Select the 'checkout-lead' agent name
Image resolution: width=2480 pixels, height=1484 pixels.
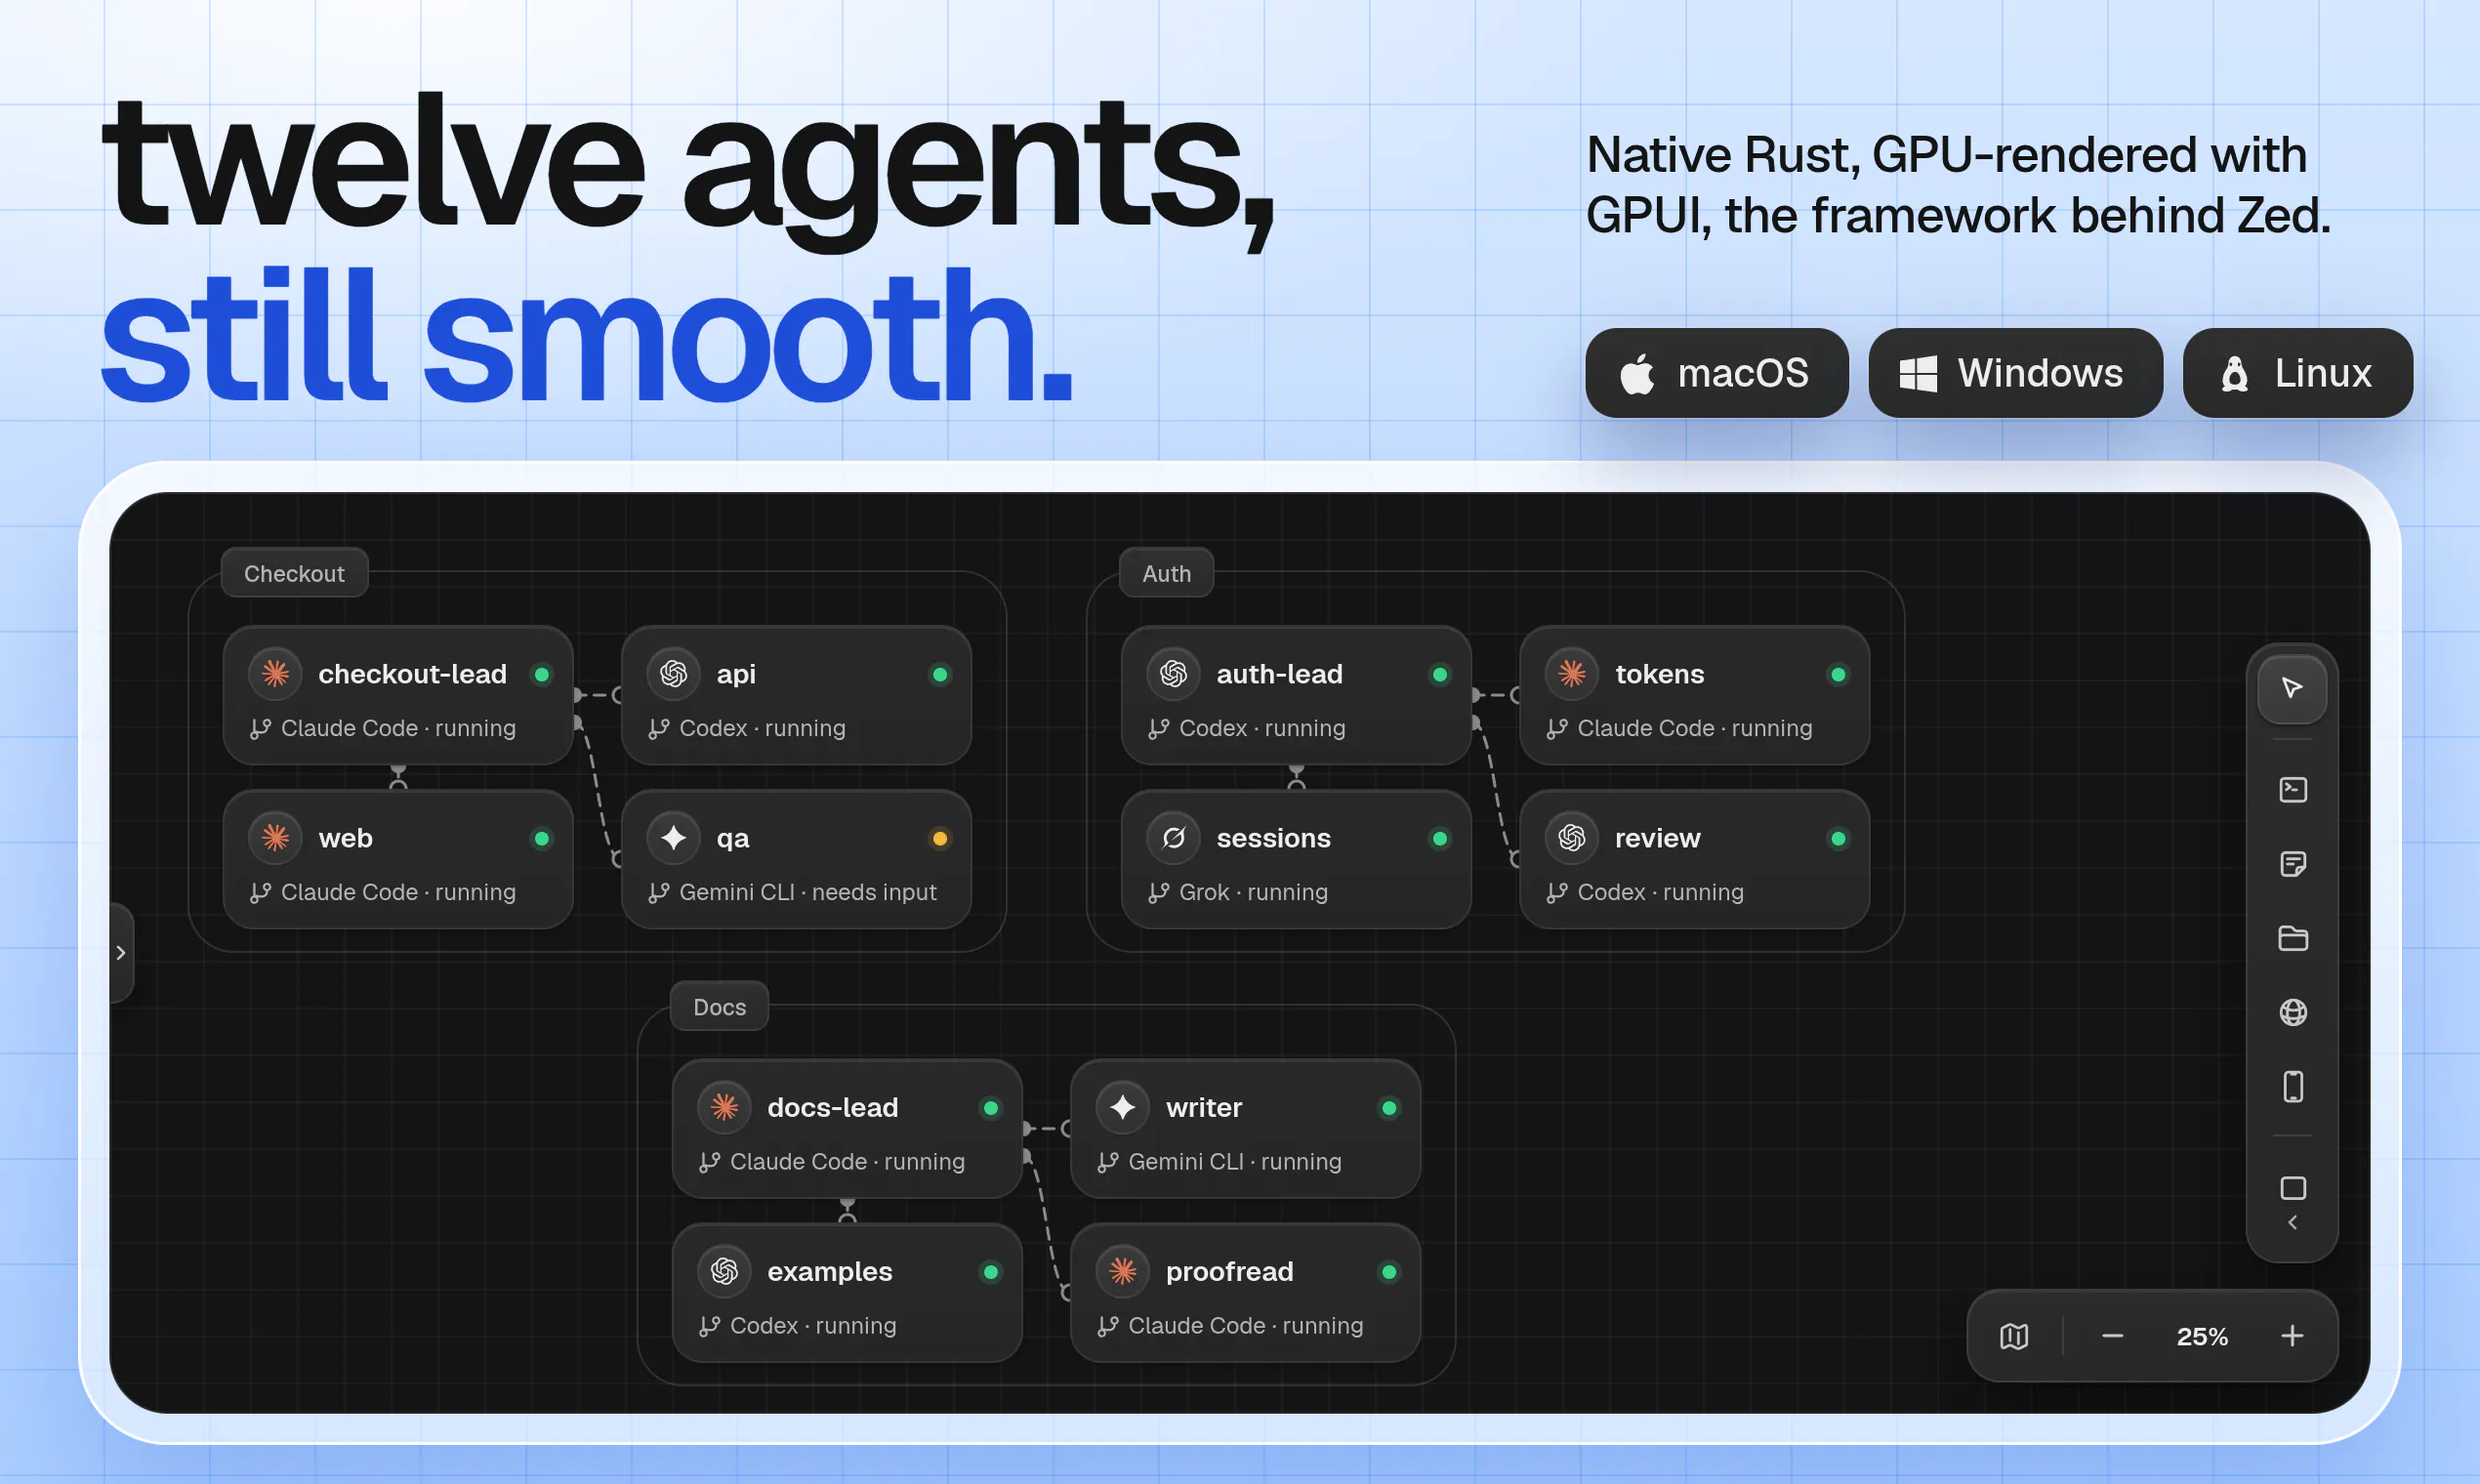click(412, 674)
